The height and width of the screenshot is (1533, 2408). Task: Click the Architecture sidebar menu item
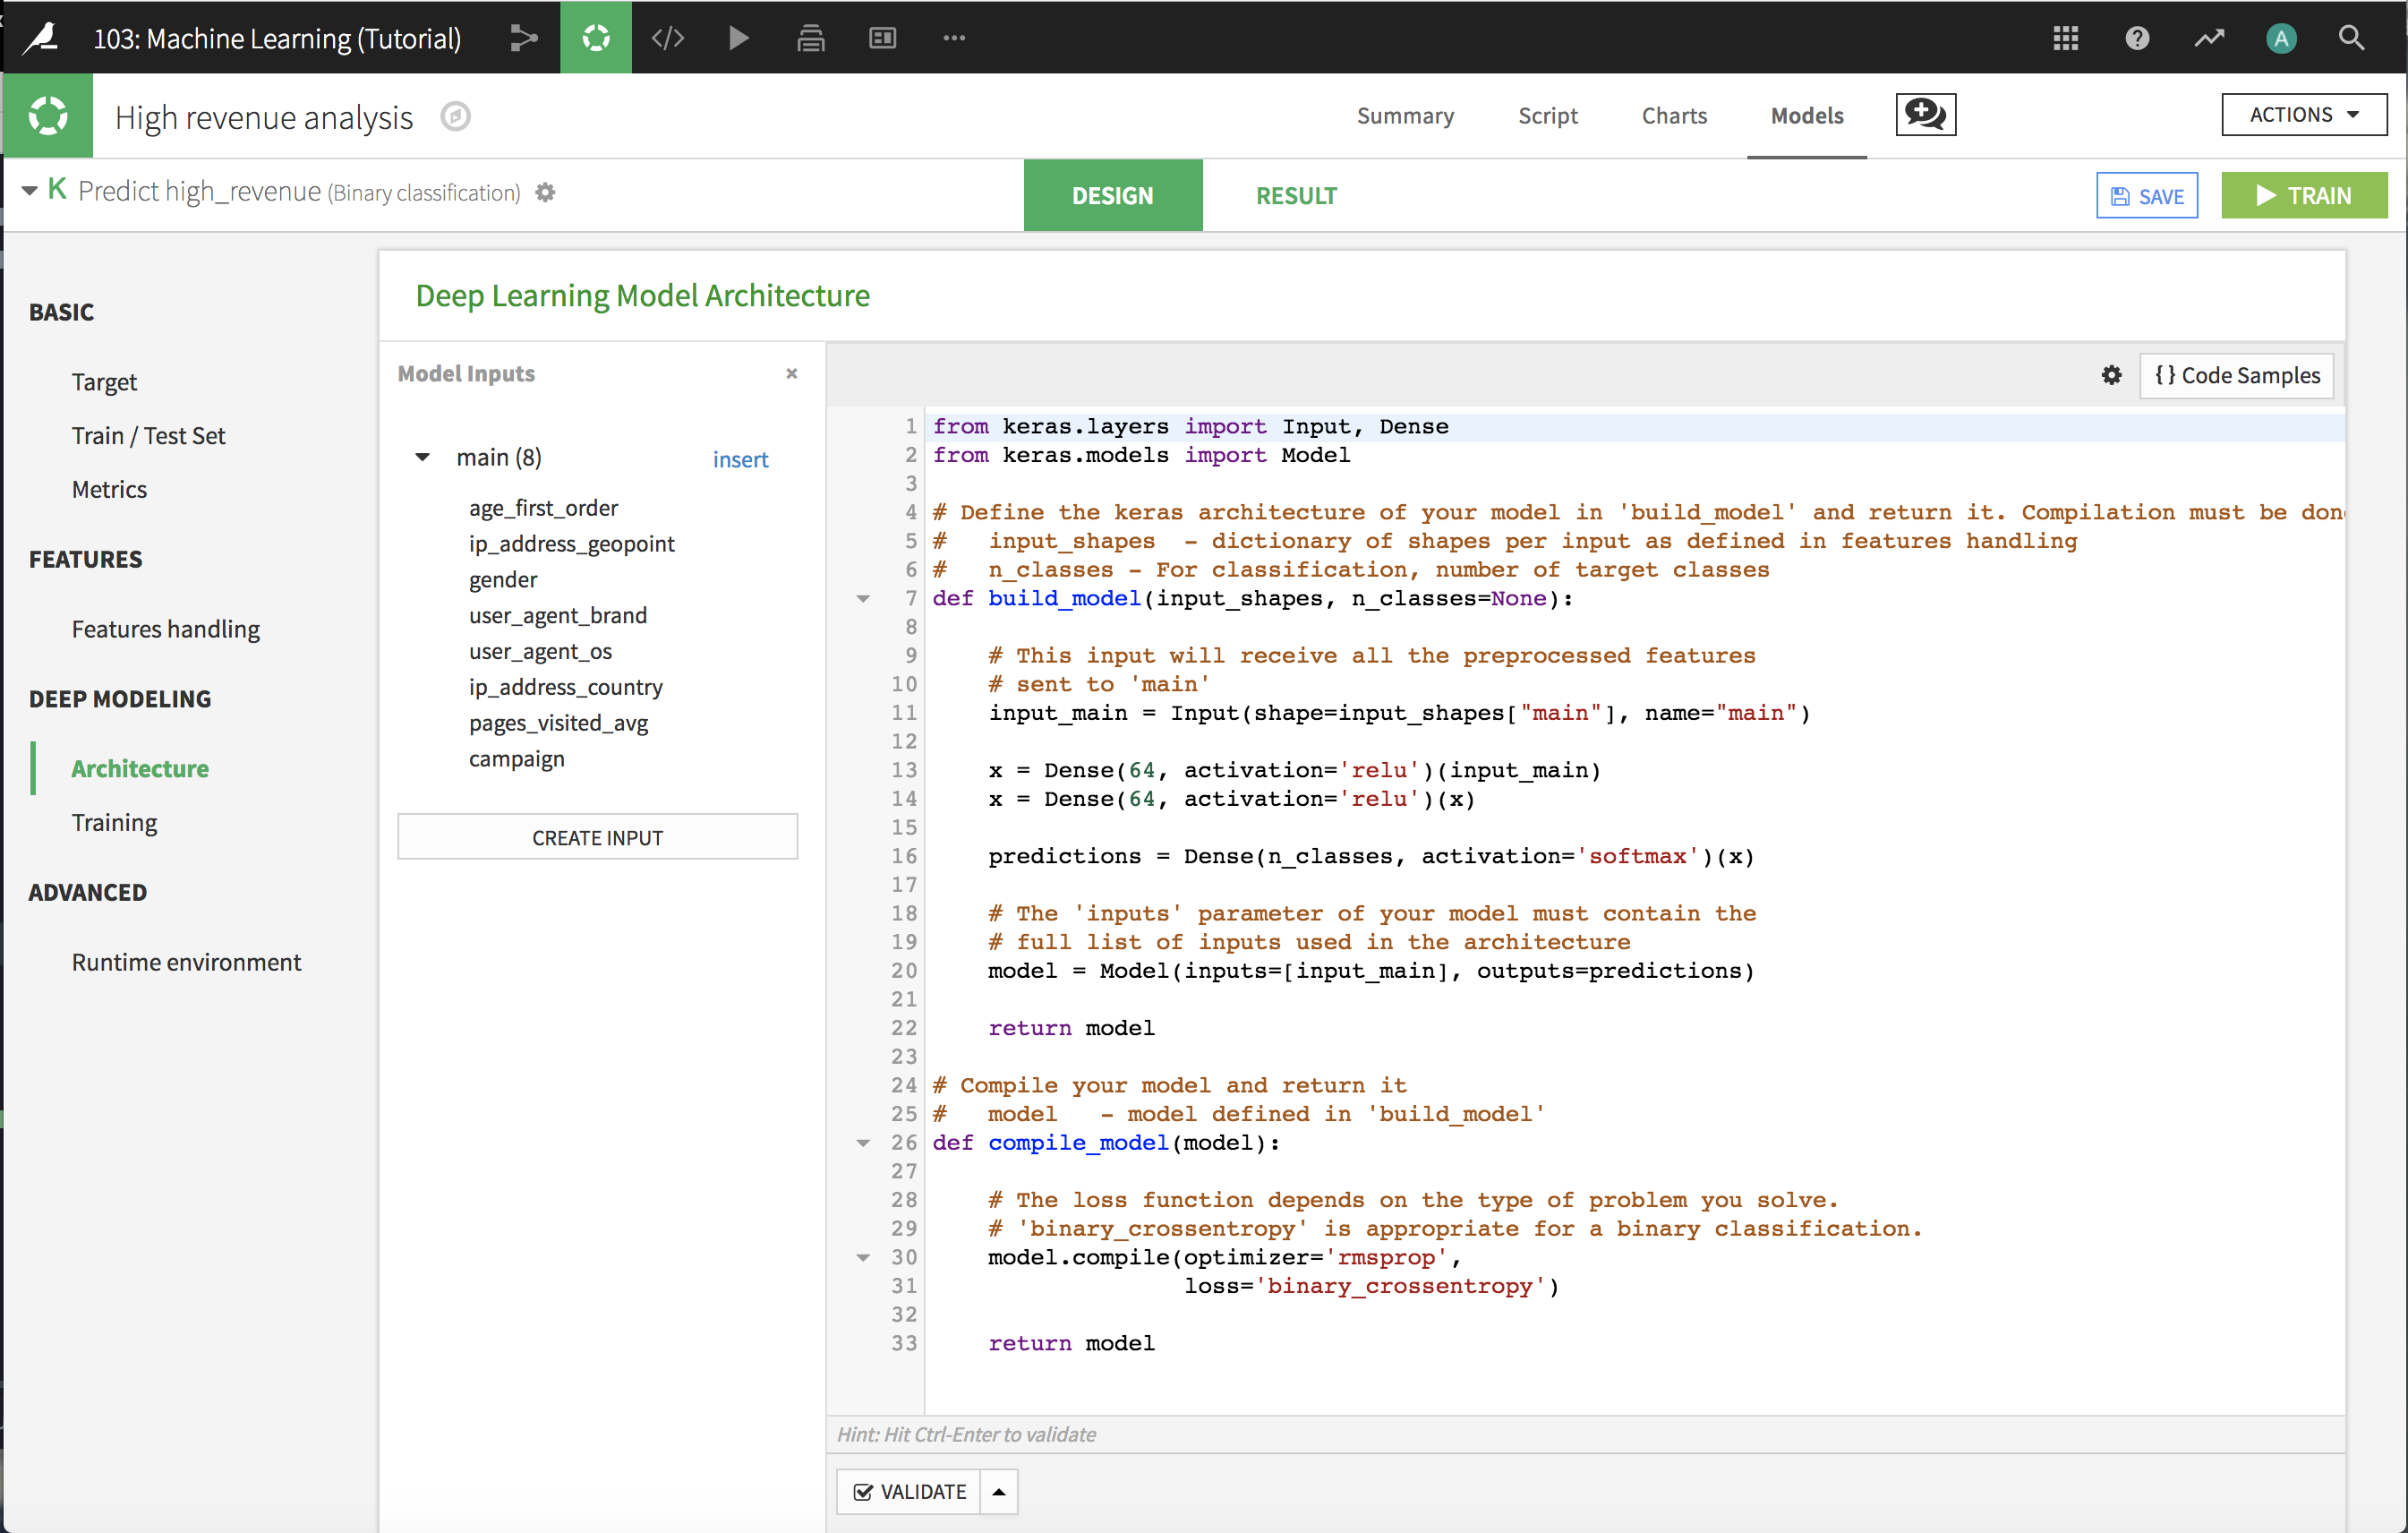click(x=141, y=767)
